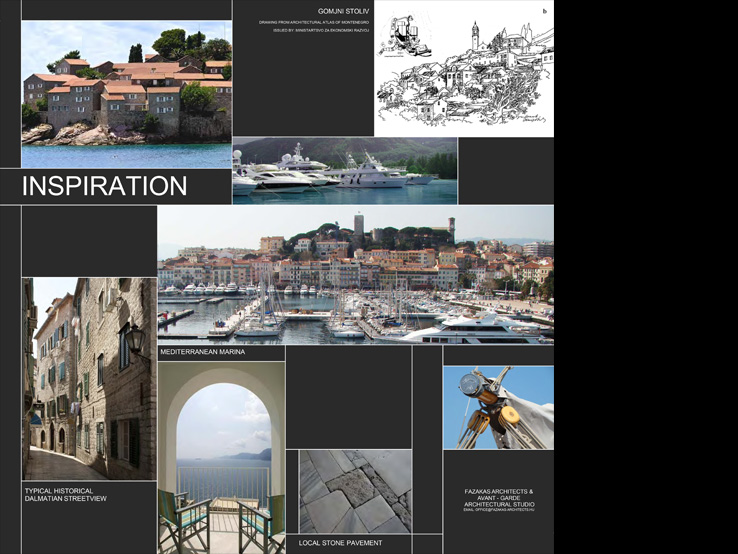Click the hilltop tower in the marina panorama

click(x=358, y=227)
